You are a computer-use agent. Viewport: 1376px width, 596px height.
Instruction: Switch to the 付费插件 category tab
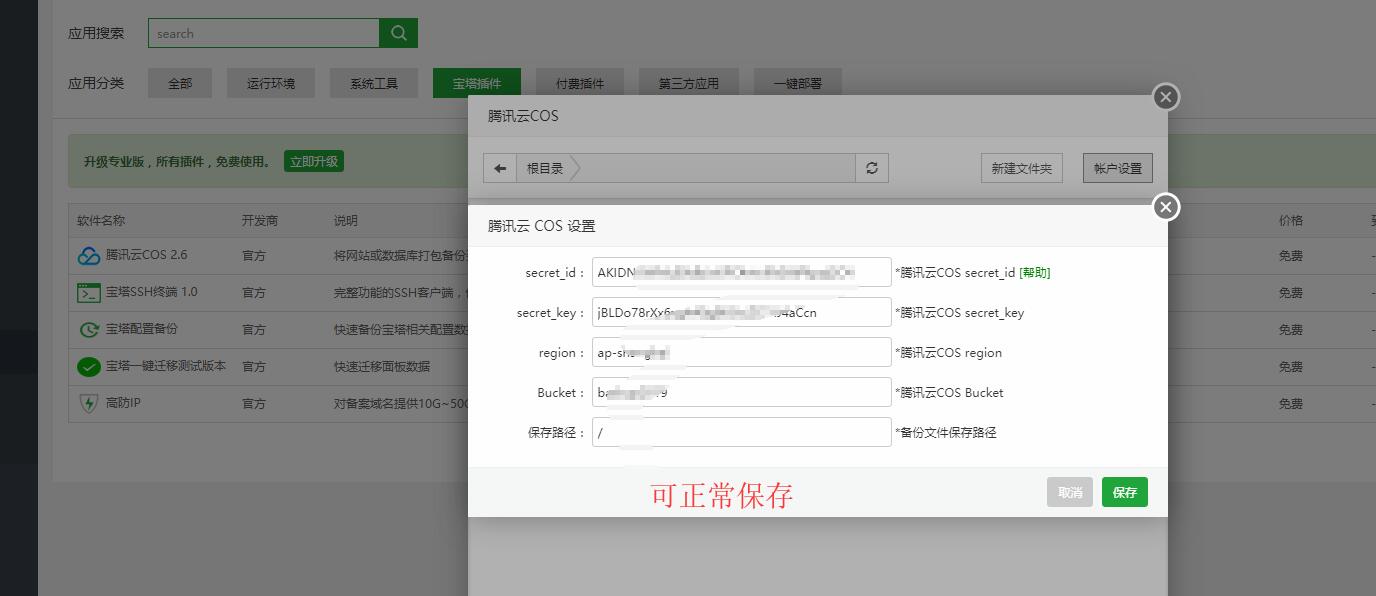coord(580,83)
